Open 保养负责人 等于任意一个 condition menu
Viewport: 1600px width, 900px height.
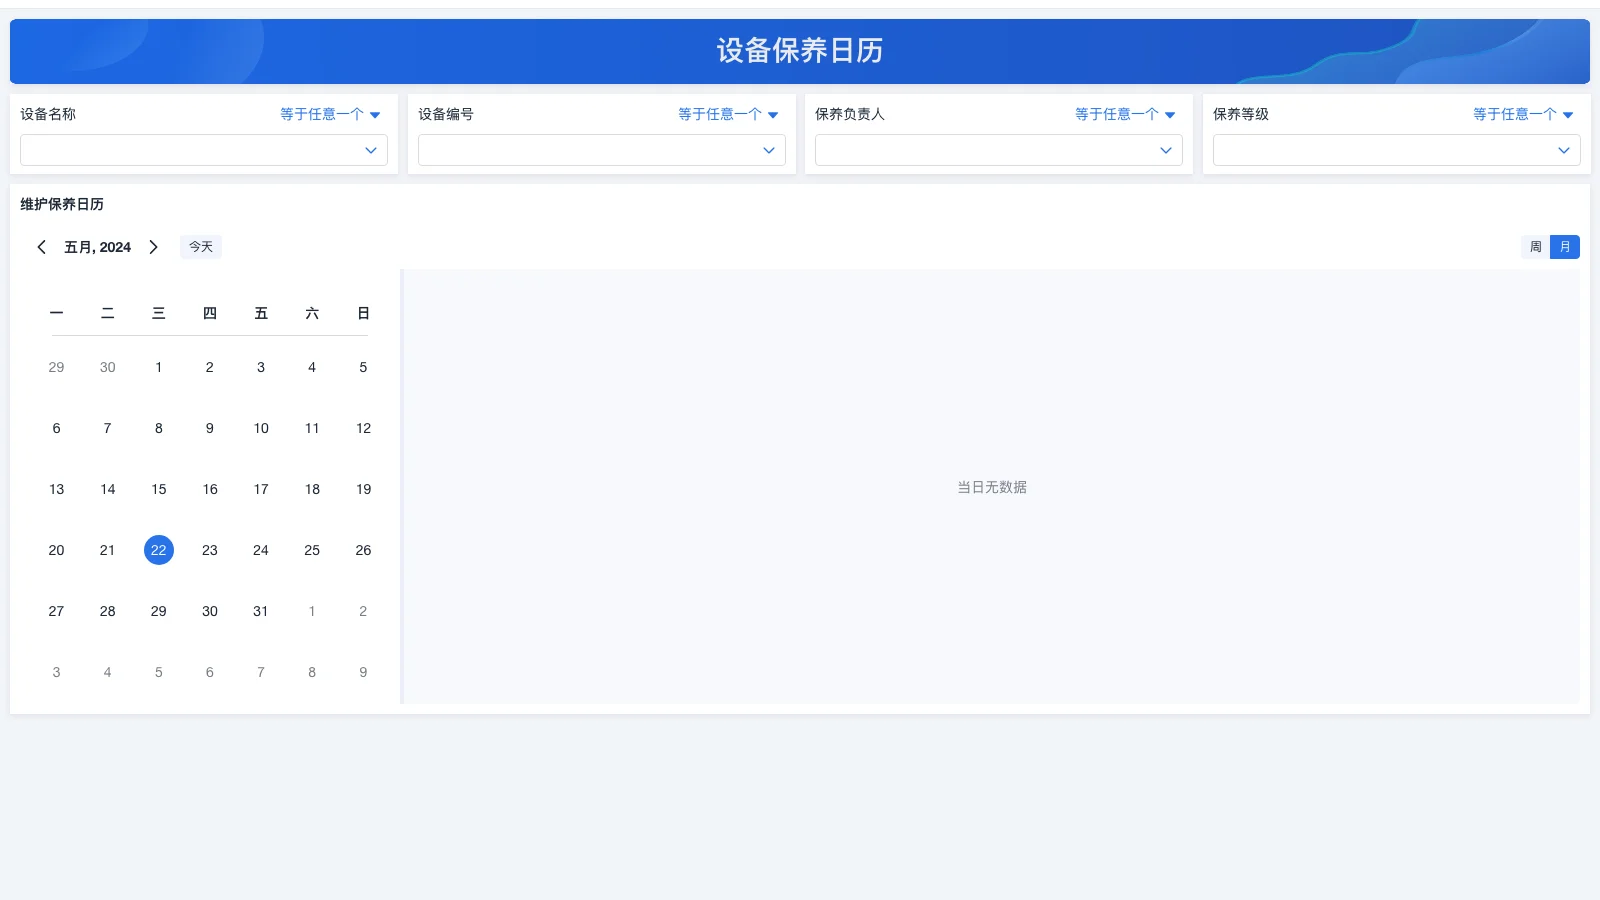pyautogui.click(x=1123, y=114)
